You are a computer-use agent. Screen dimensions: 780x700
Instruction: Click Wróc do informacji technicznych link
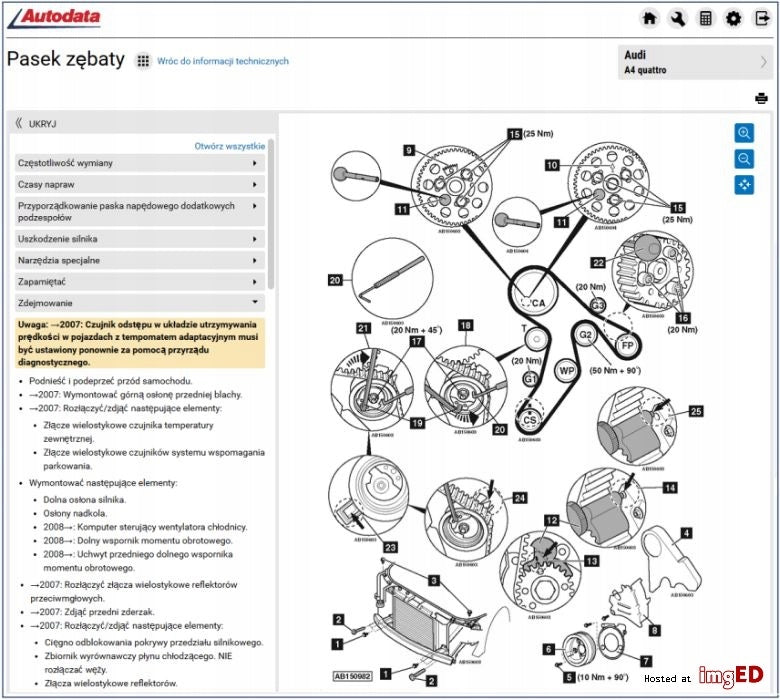(223, 61)
